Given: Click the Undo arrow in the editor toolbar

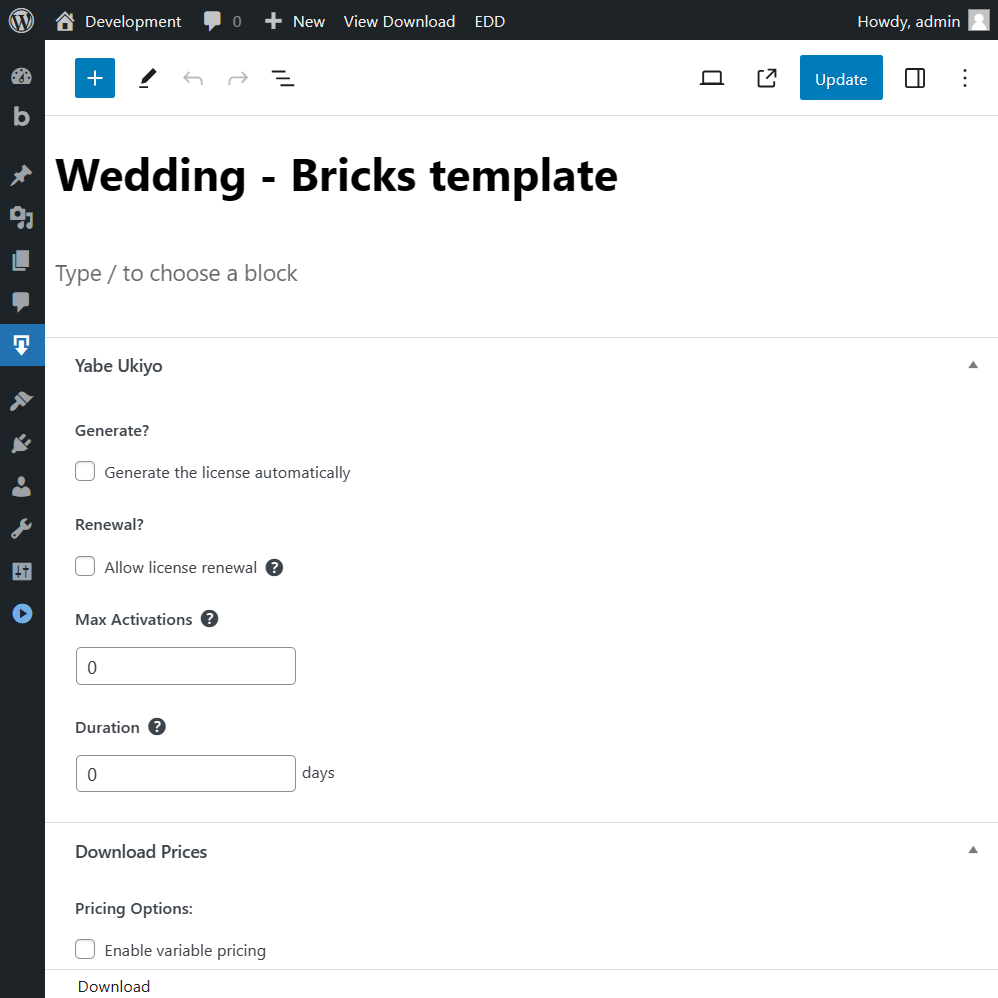Looking at the screenshot, I should [x=192, y=77].
